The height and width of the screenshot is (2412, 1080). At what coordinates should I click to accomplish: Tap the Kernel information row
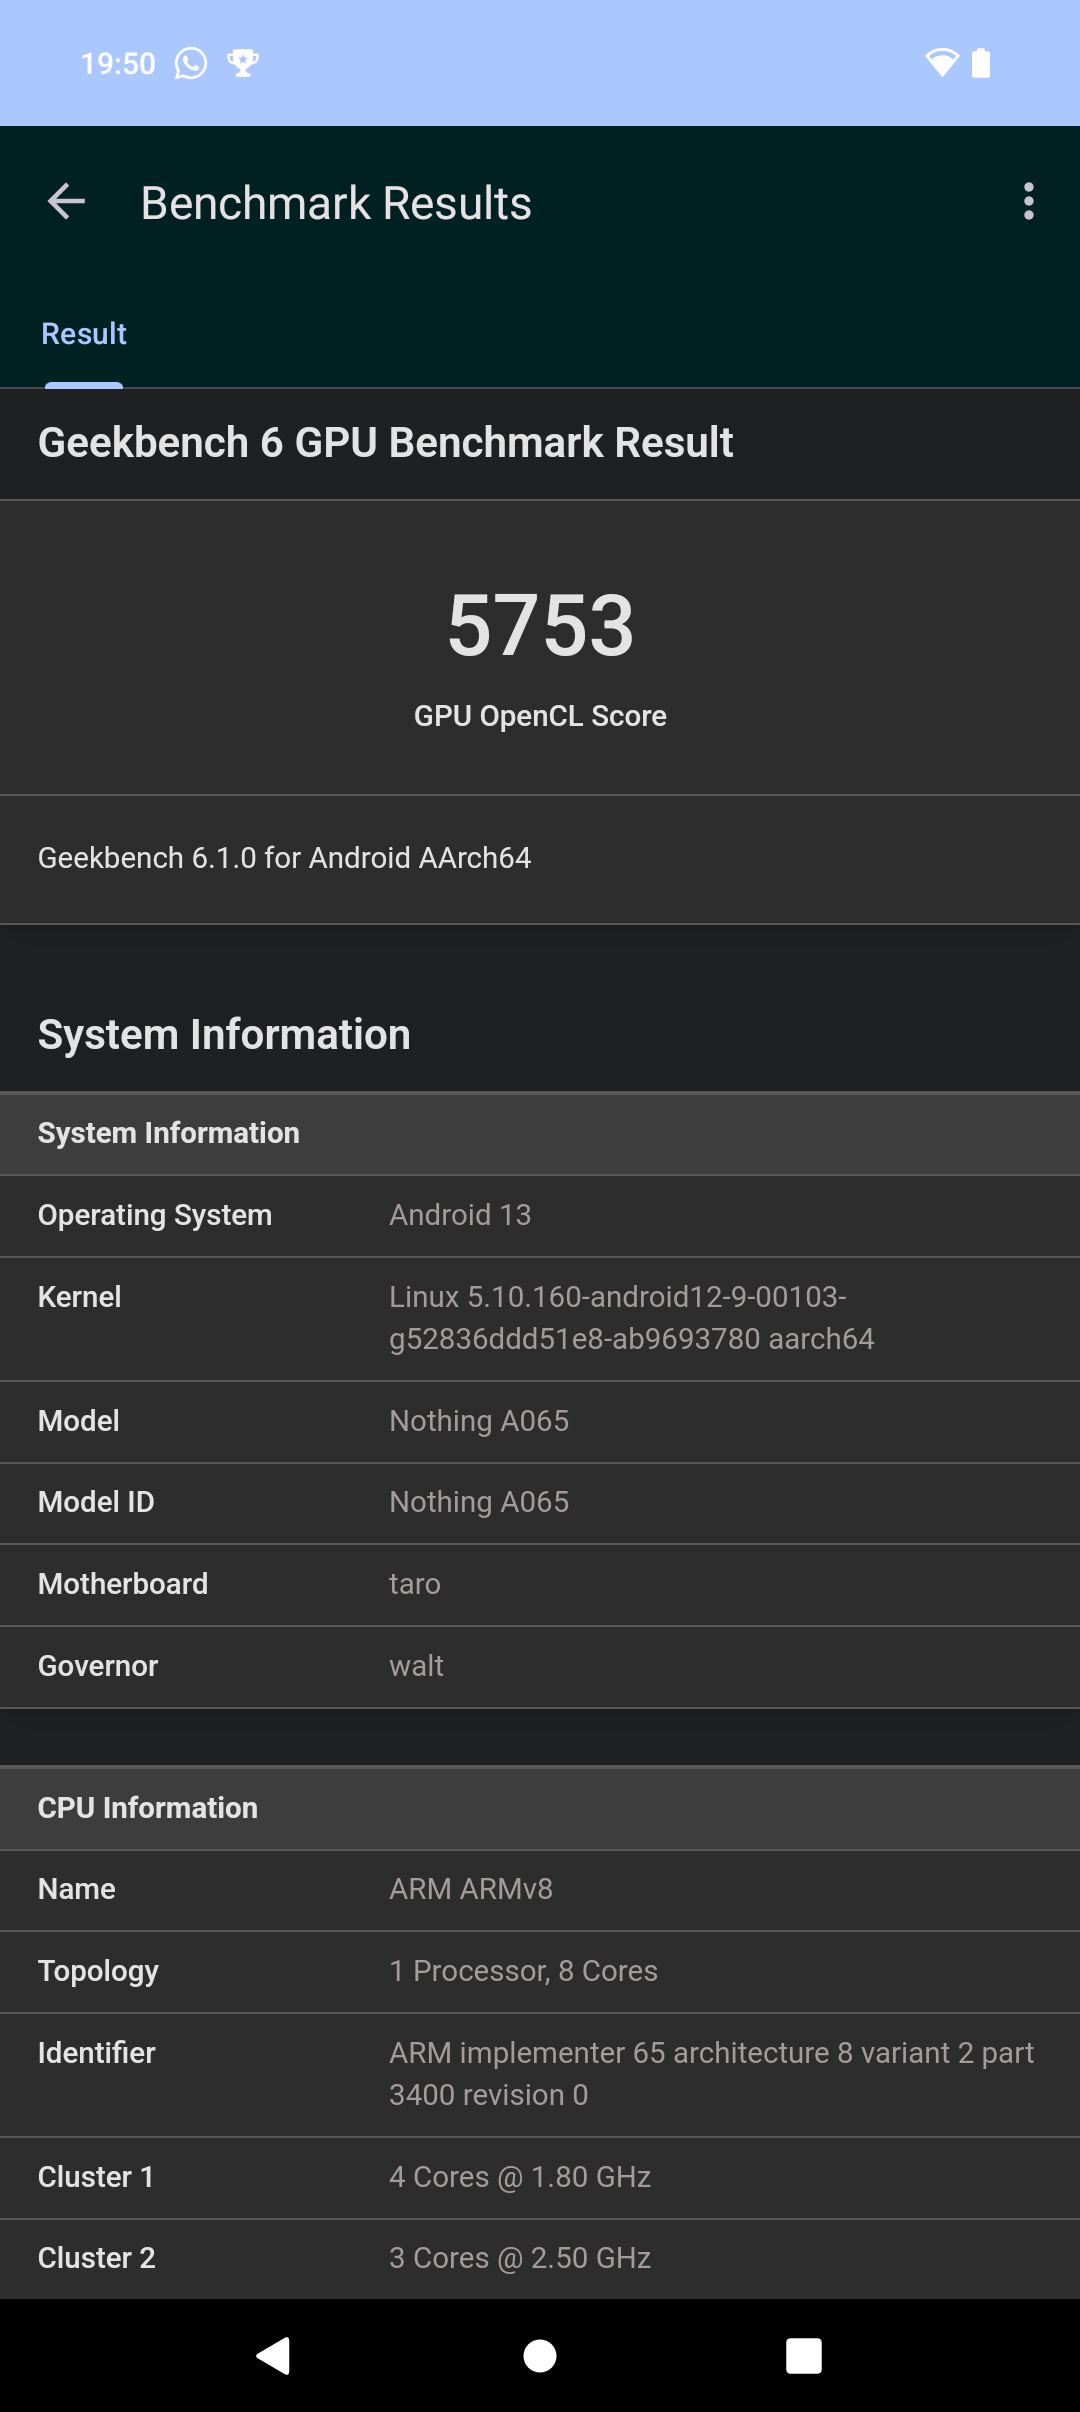point(540,1318)
